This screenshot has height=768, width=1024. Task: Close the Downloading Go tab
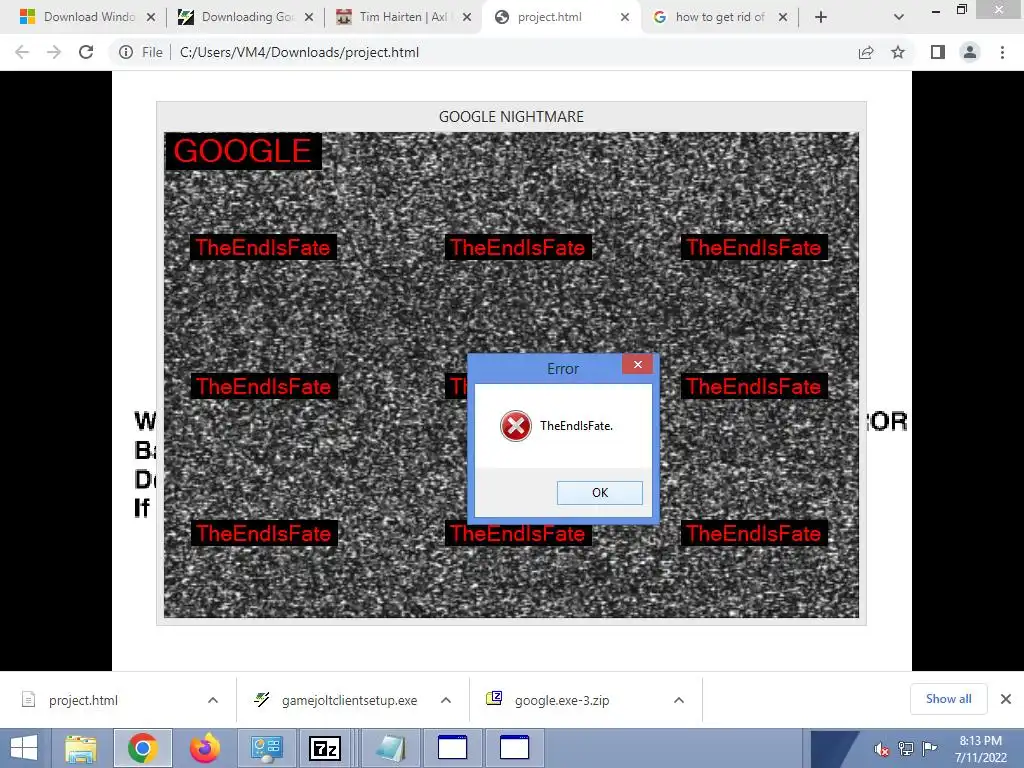click(x=309, y=17)
